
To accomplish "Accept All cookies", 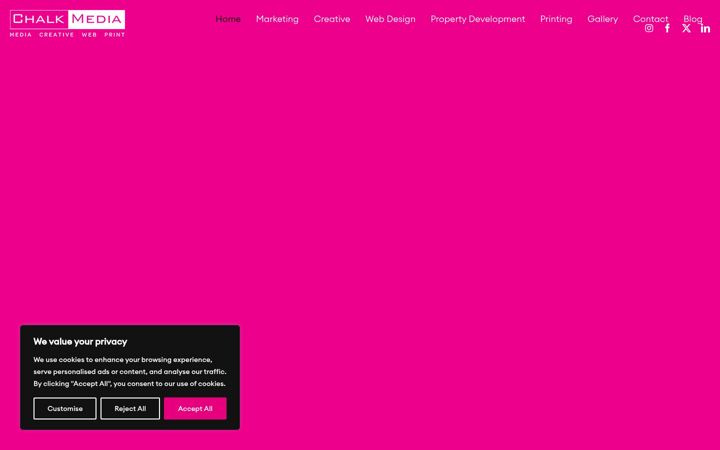I will click(195, 408).
